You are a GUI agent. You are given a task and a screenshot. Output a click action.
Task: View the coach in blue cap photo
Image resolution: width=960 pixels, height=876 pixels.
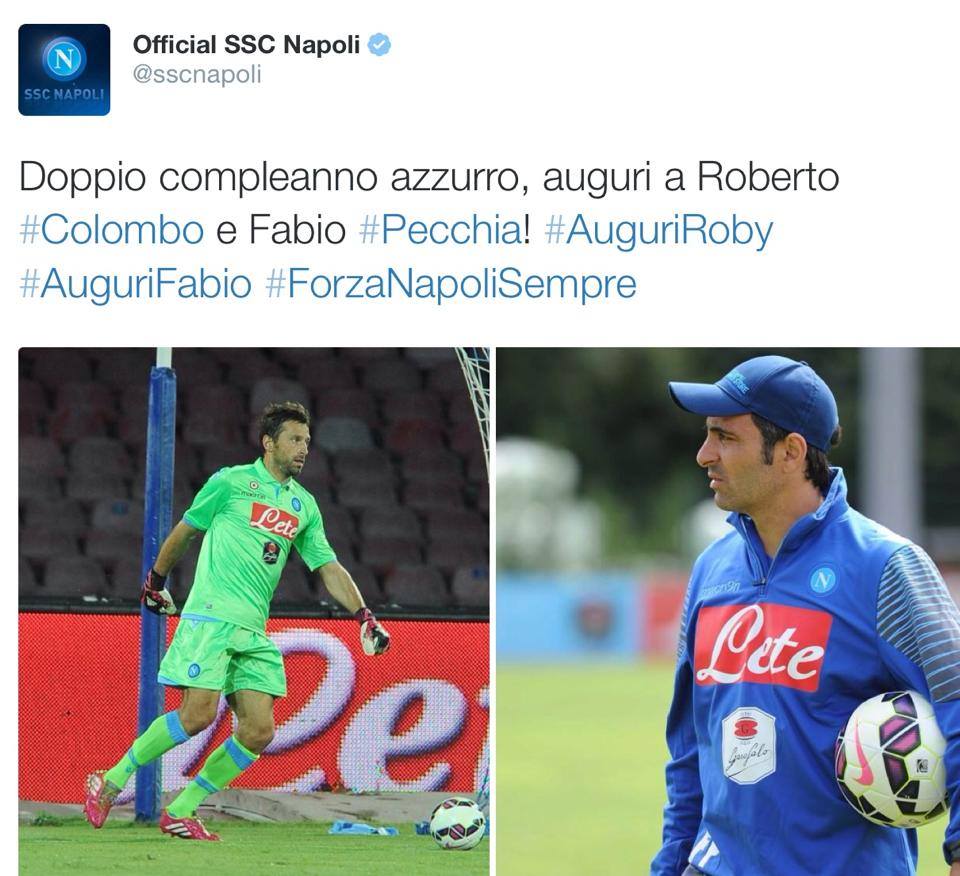click(728, 611)
